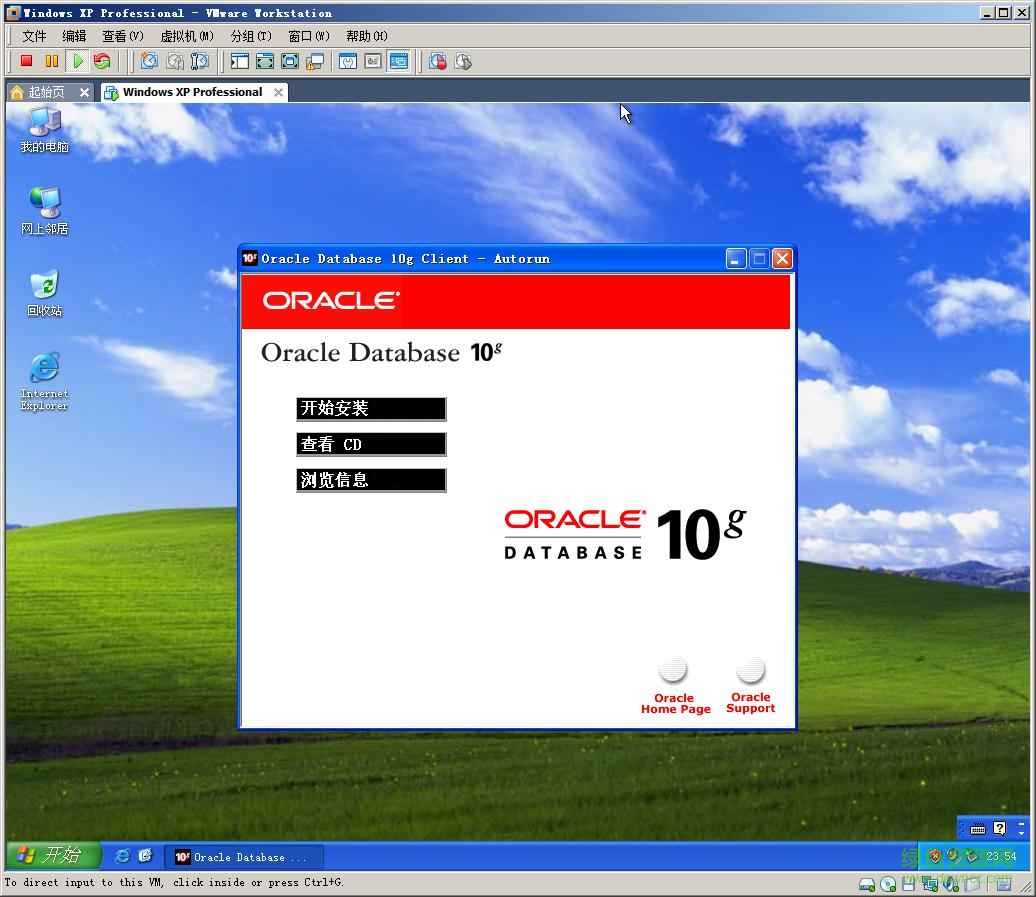Open the 虚拟机 menu
The height and width of the screenshot is (897, 1036).
point(185,36)
